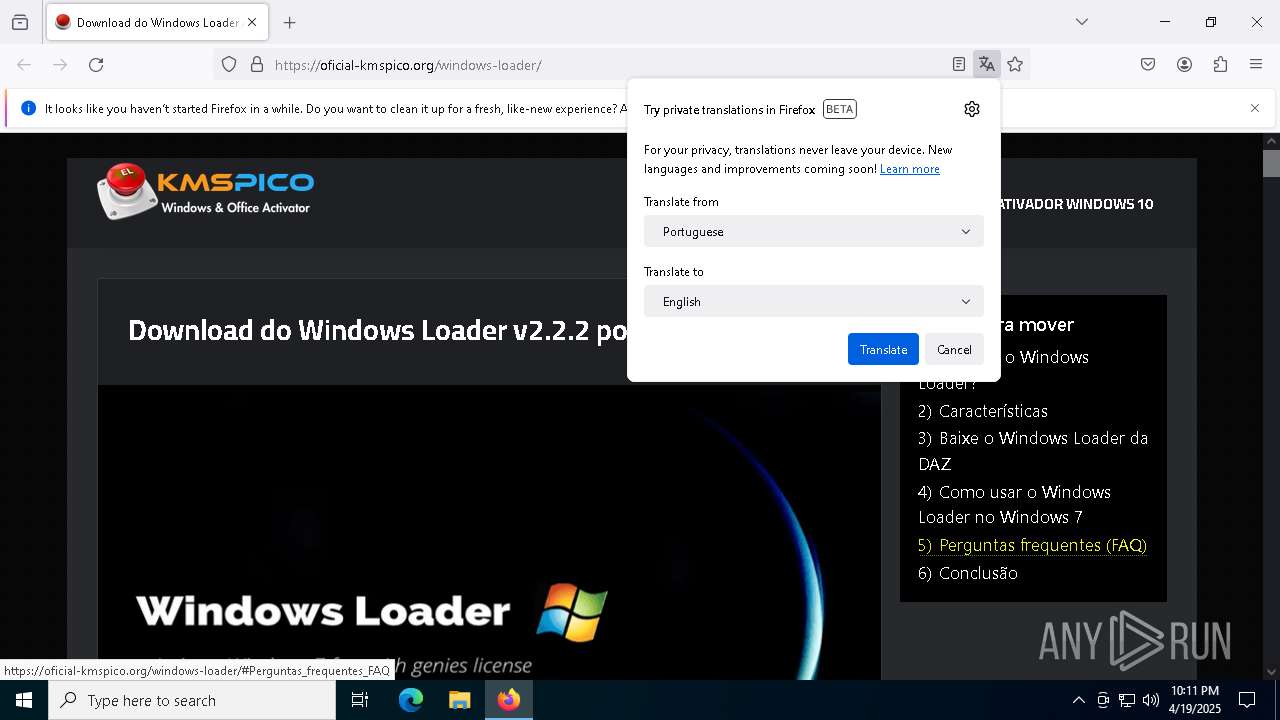This screenshot has width=1280, height=720.
Task: Click the taskbar search box
Action: tap(192, 700)
